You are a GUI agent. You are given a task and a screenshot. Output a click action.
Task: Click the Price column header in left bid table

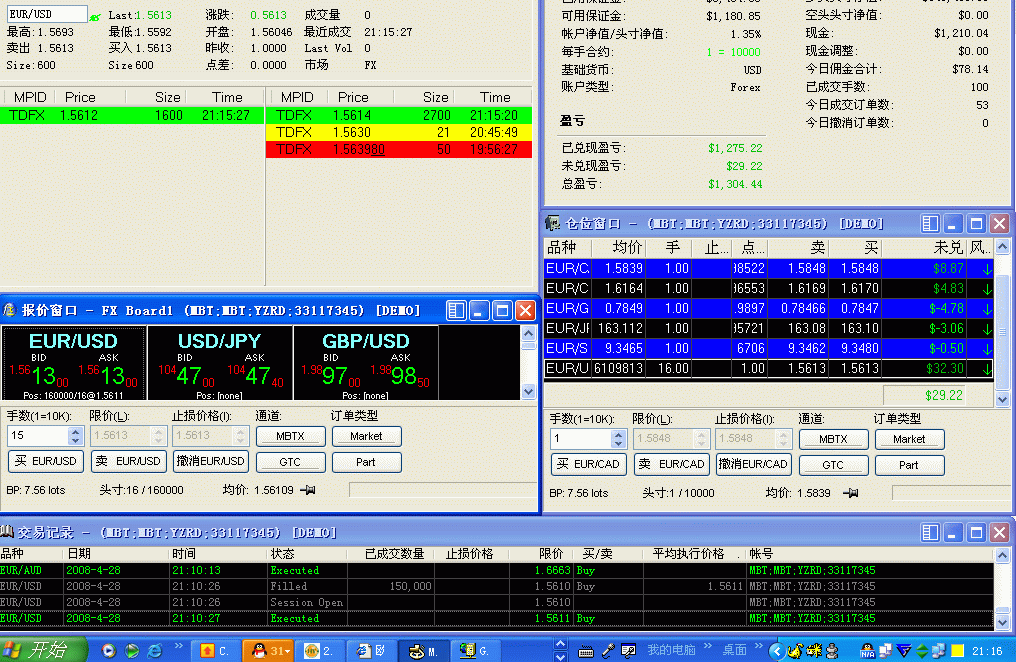80,97
